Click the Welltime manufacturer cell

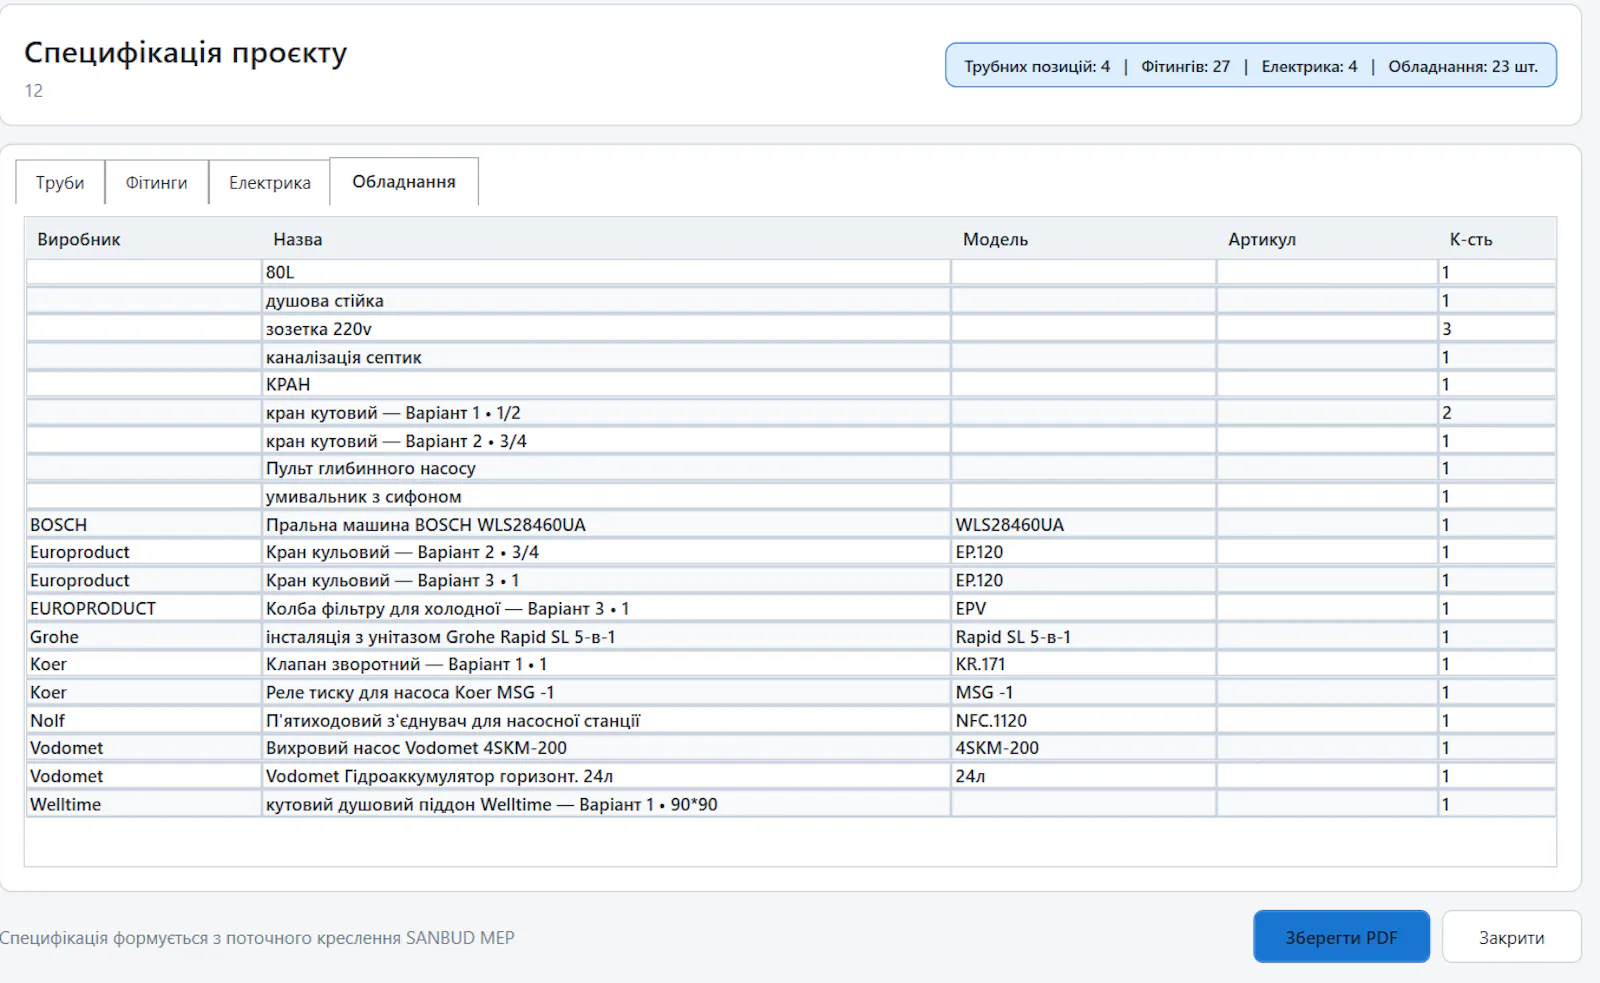coord(144,804)
